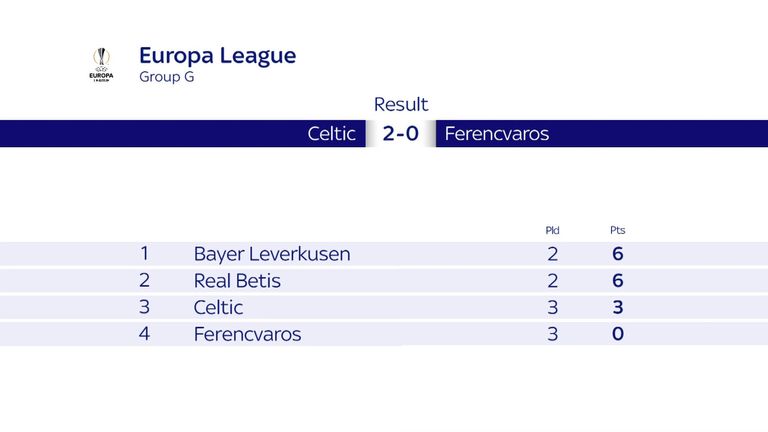This screenshot has height=432, width=768.
Task: Select the Europa League title heading
Action: pyautogui.click(x=217, y=56)
